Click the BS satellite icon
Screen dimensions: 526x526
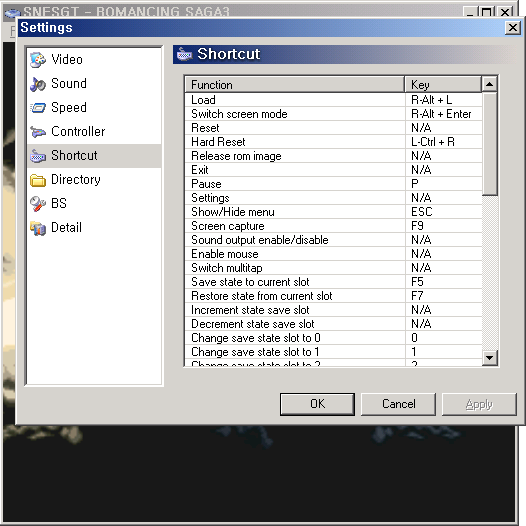[x=38, y=204]
